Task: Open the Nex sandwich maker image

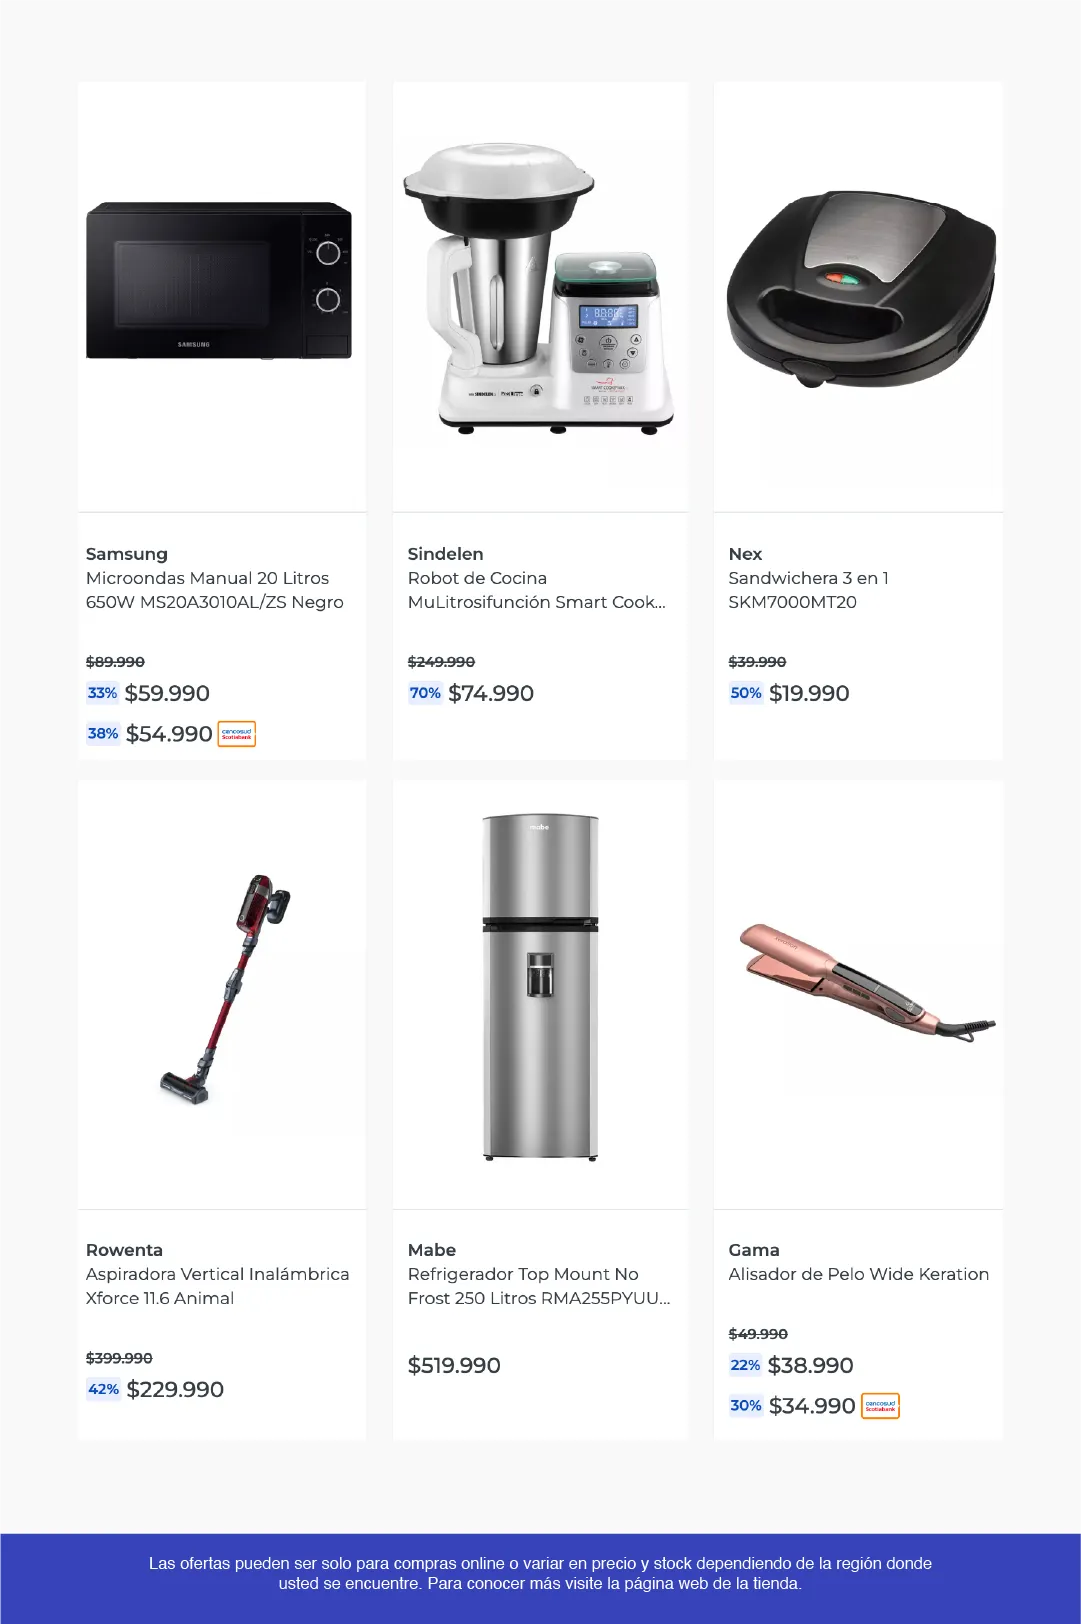Action: (x=861, y=289)
